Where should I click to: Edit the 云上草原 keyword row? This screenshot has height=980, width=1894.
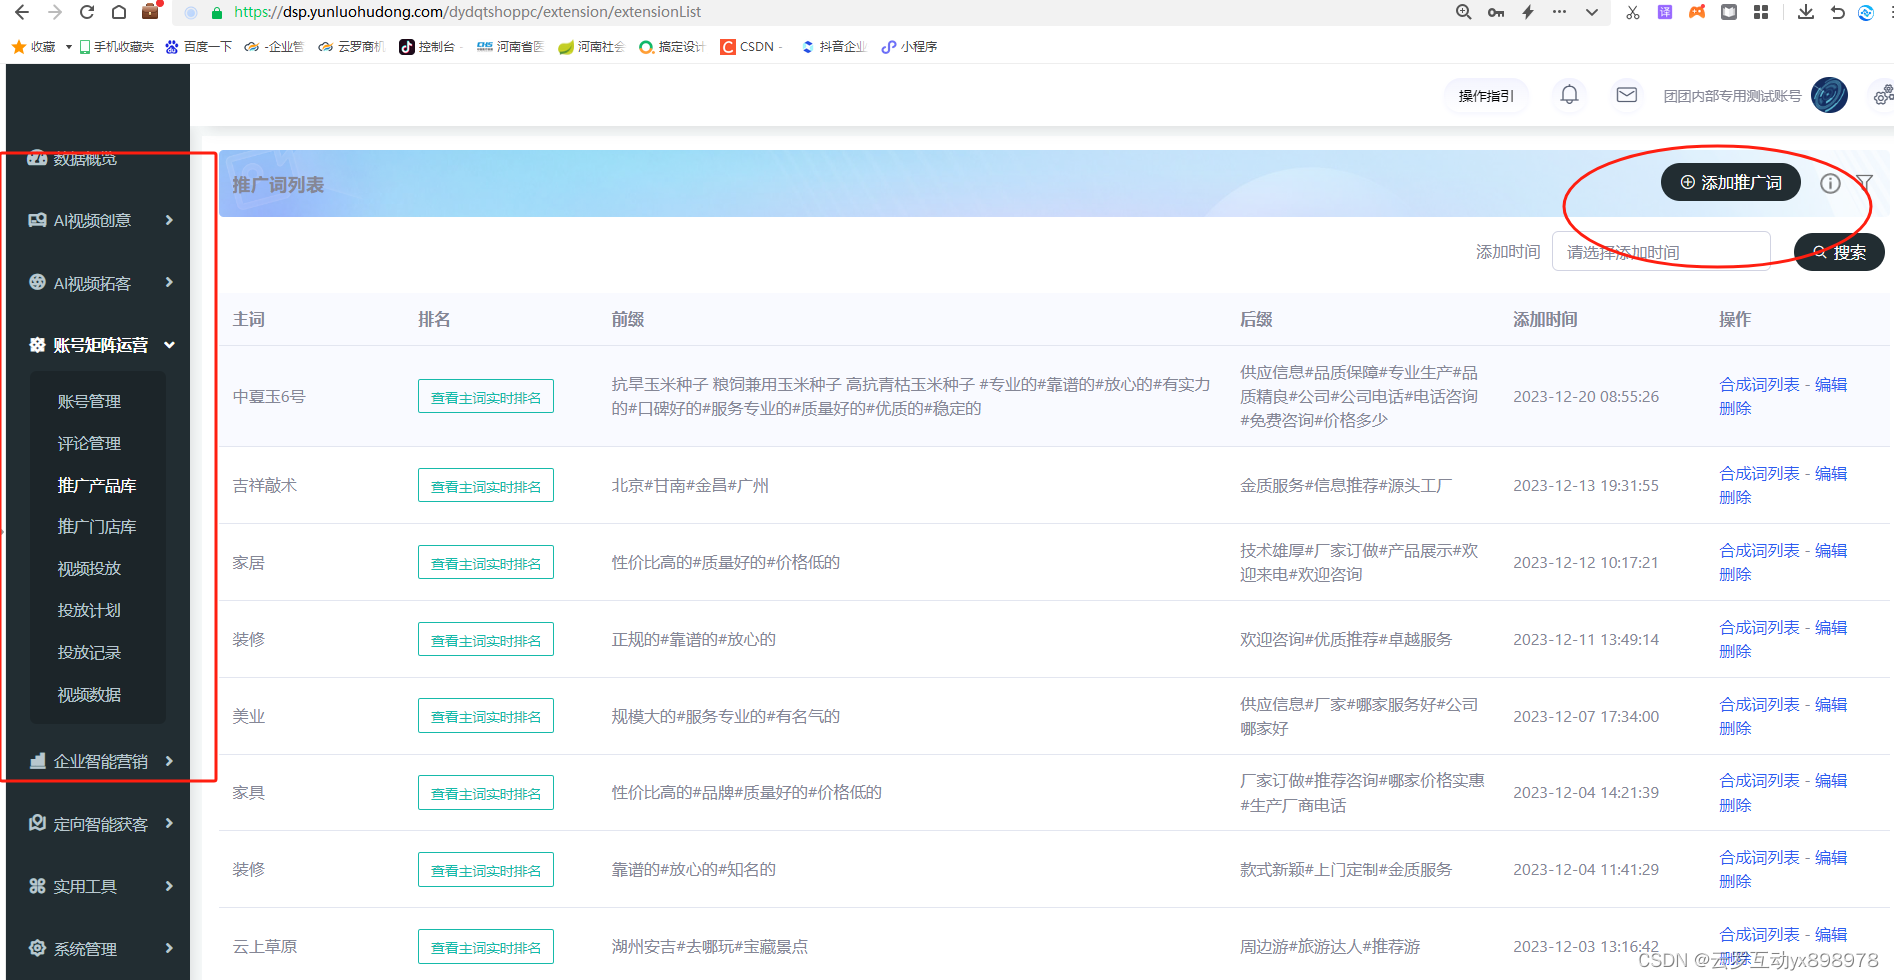[1831, 934]
